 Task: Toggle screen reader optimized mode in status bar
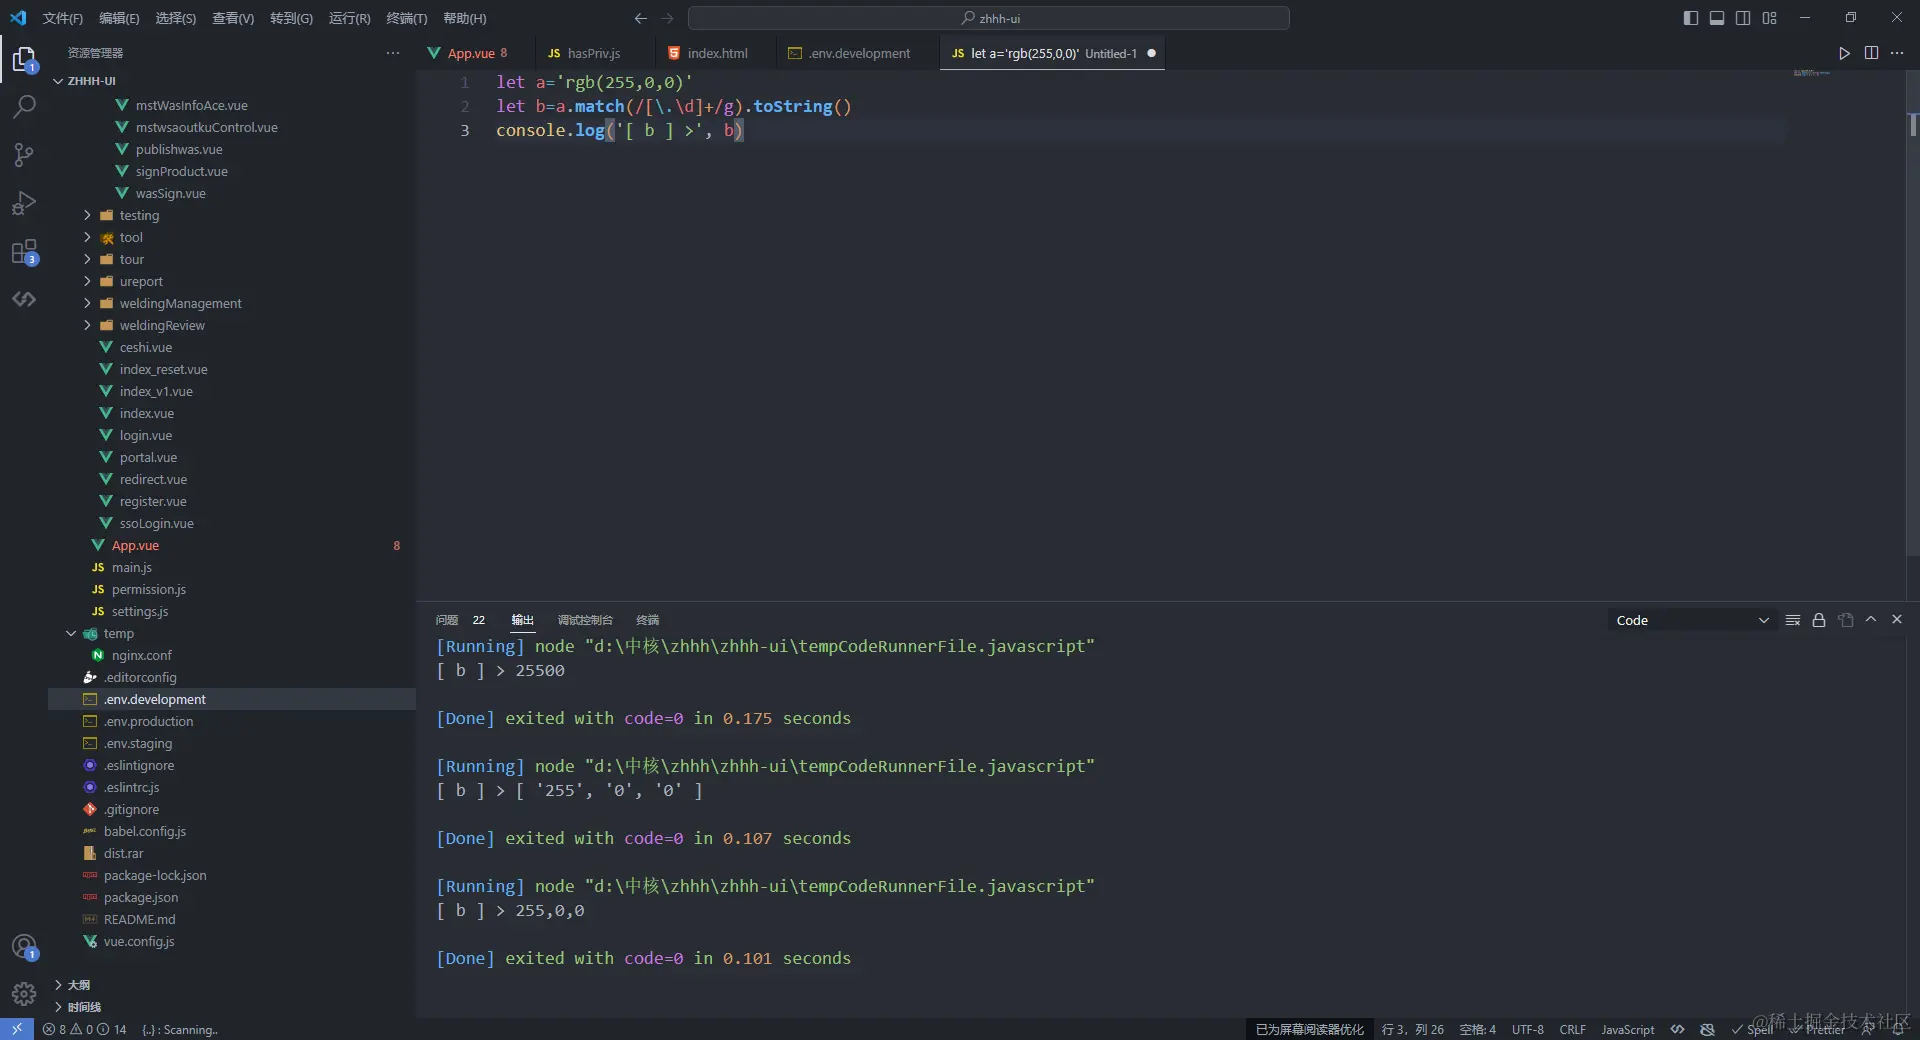[x=1310, y=1029]
